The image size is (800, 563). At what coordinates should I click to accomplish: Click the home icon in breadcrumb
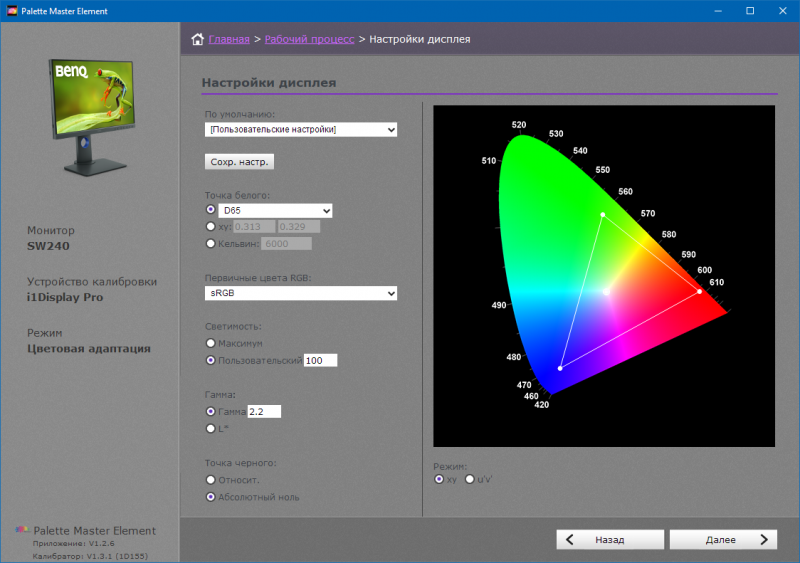click(x=197, y=39)
